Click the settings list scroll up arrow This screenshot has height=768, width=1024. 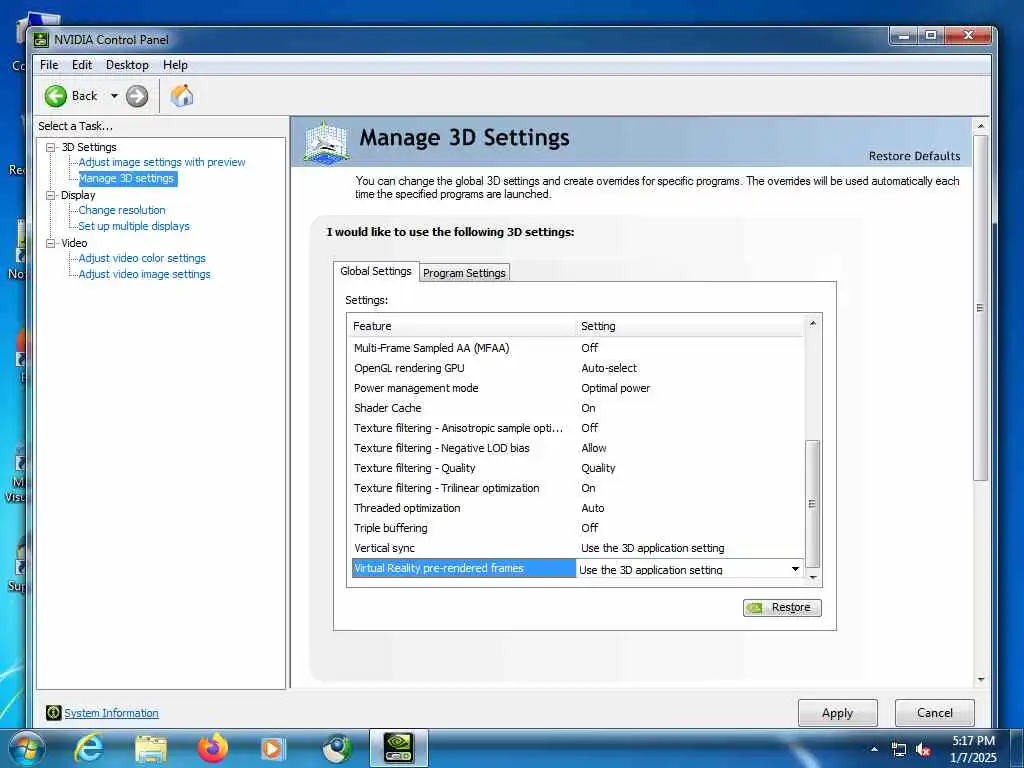pyautogui.click(x=813, y=323)
